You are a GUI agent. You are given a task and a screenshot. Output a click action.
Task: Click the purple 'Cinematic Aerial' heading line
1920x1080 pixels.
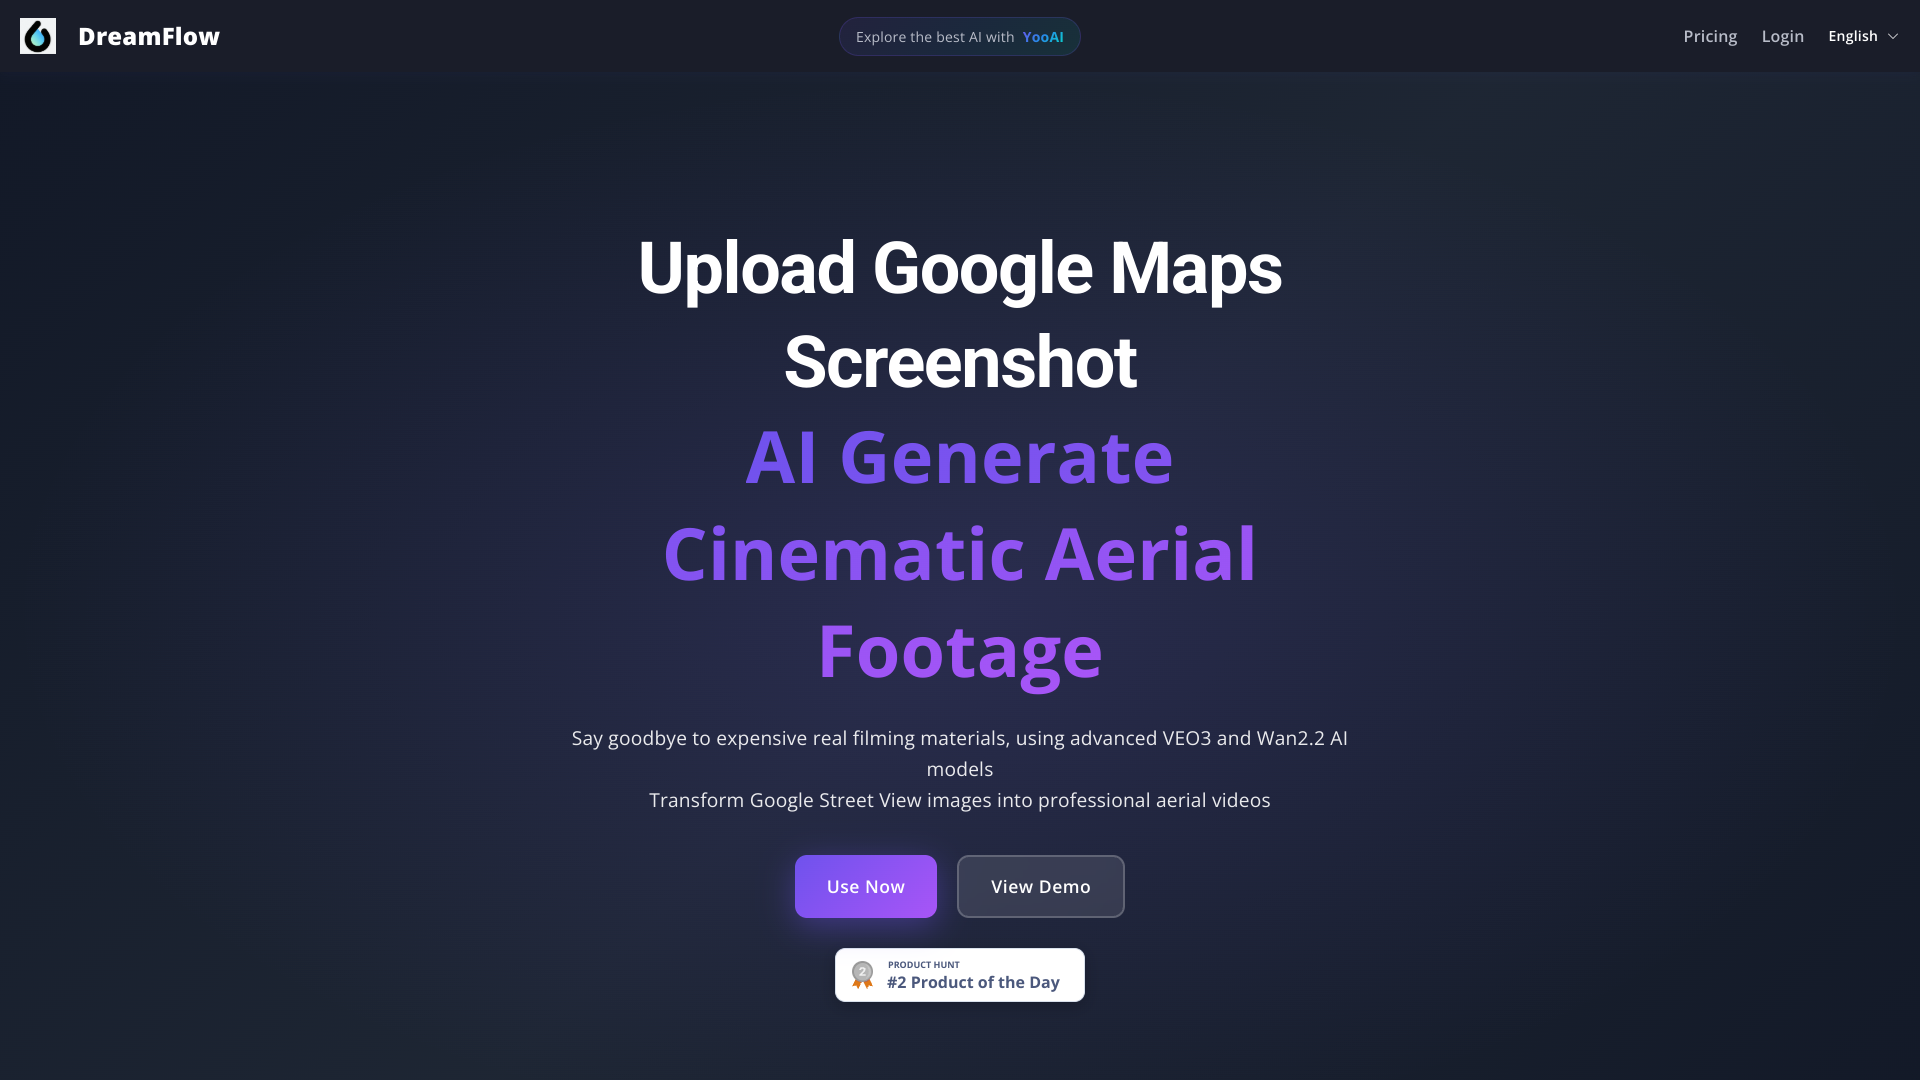tap(959, 554)
